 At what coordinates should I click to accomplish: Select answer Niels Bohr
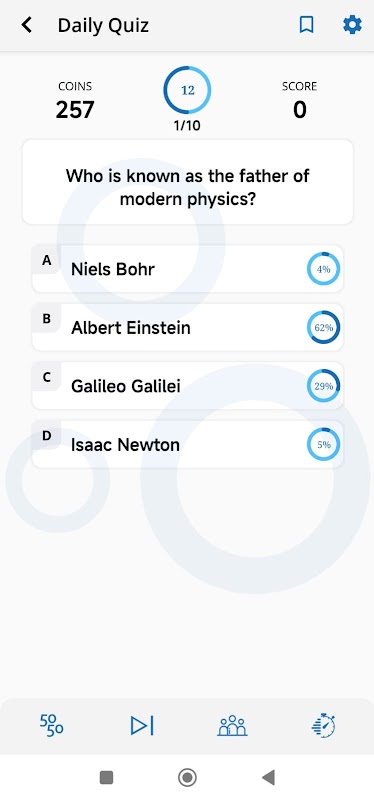[187, 269]
